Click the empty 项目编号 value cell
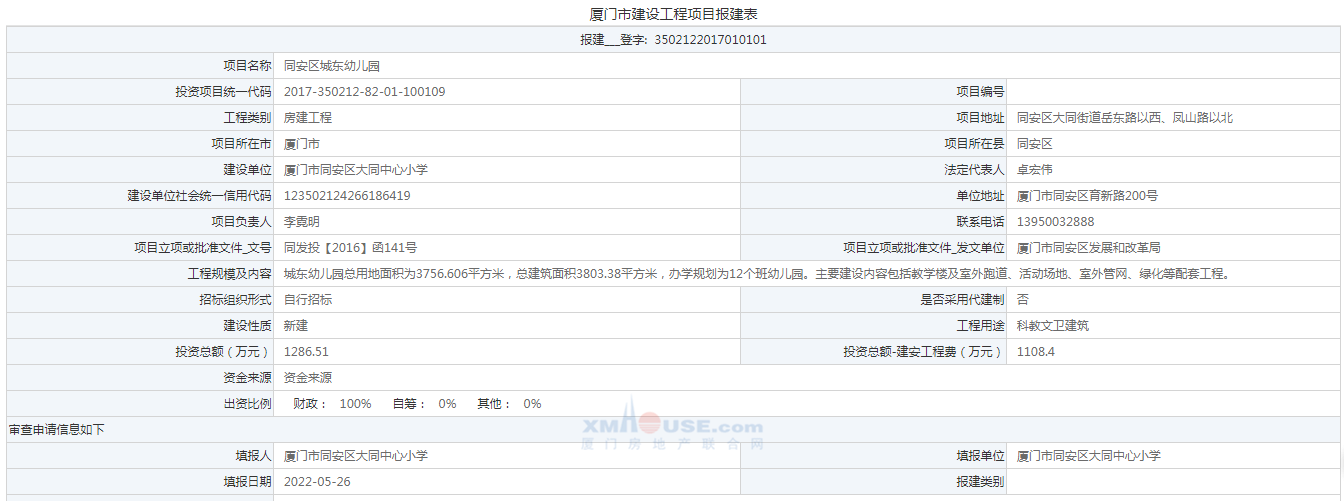The image size is (1344, 501). (x=1172, y=92)
